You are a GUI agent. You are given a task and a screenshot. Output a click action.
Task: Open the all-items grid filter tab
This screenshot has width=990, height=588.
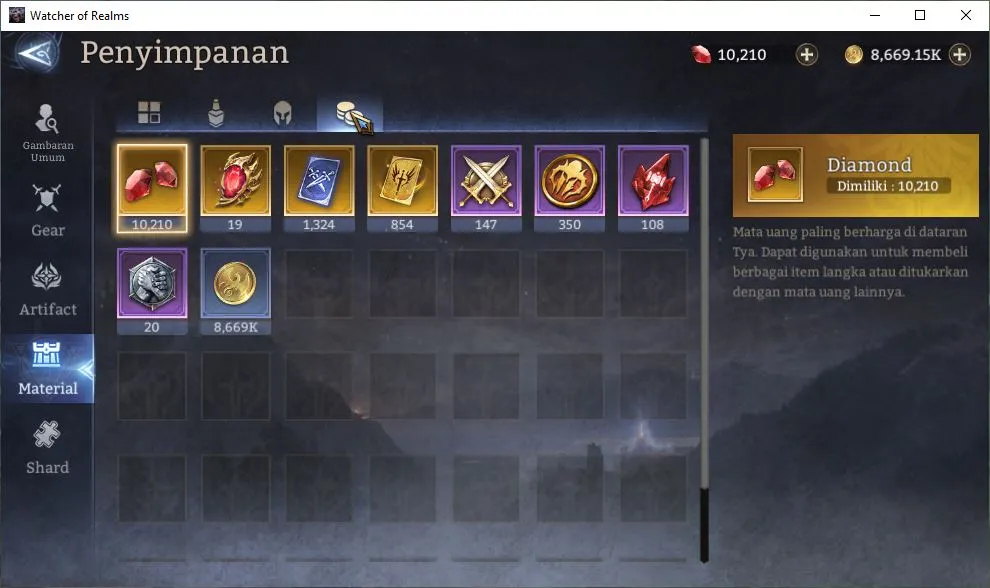click(x=149, y=112)
